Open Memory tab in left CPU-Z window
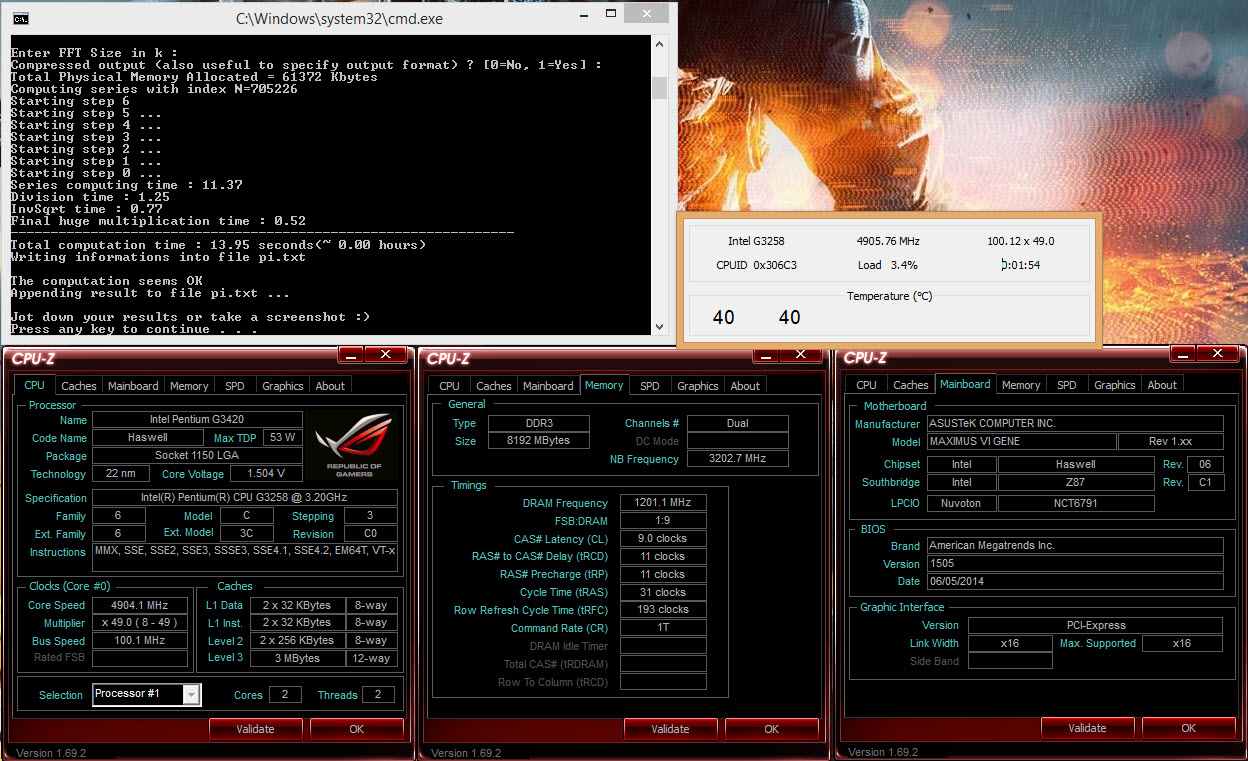The width and height of the screenshot is (1248, 761). (x=189, y=386)
